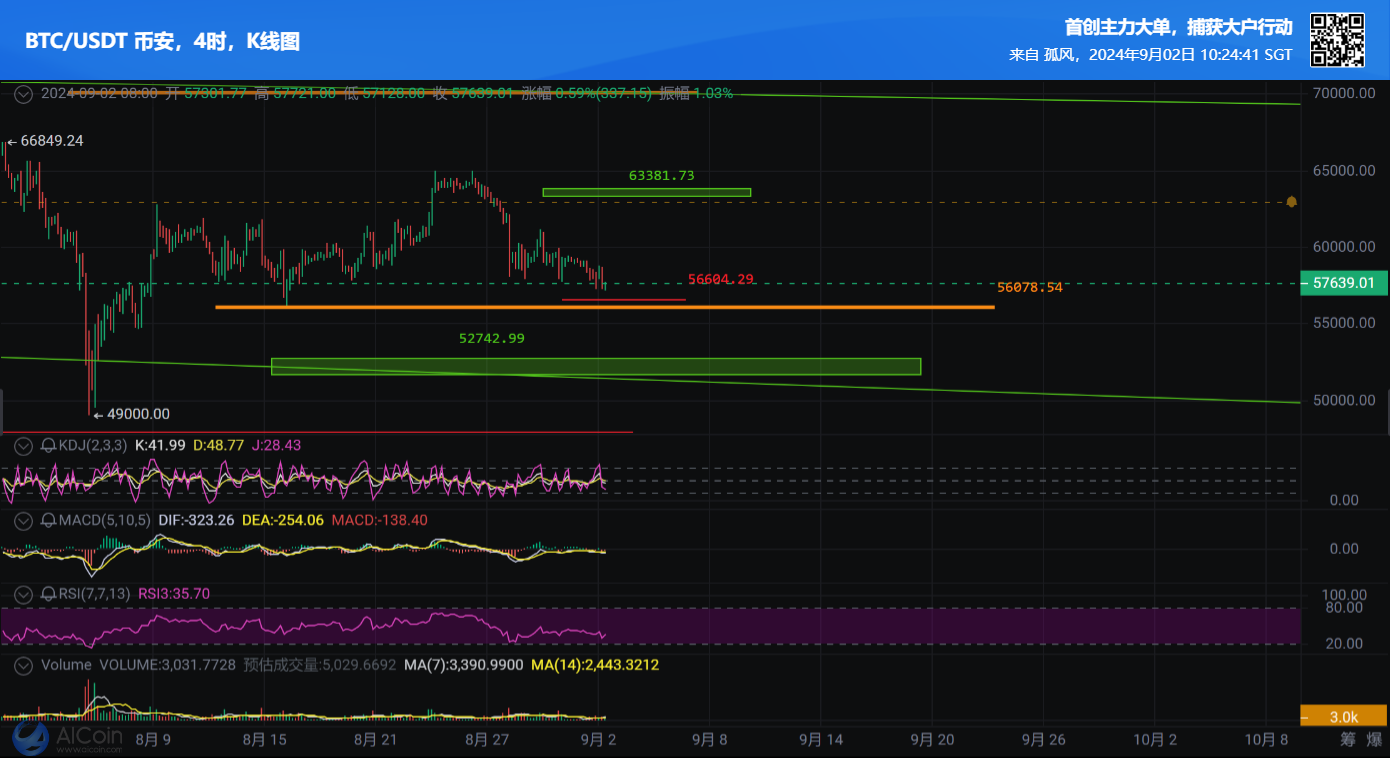Click the golden price alert bell marker
This screenshot has height=758, width=1390.
pyautogui.click(x=1291, y=202)
